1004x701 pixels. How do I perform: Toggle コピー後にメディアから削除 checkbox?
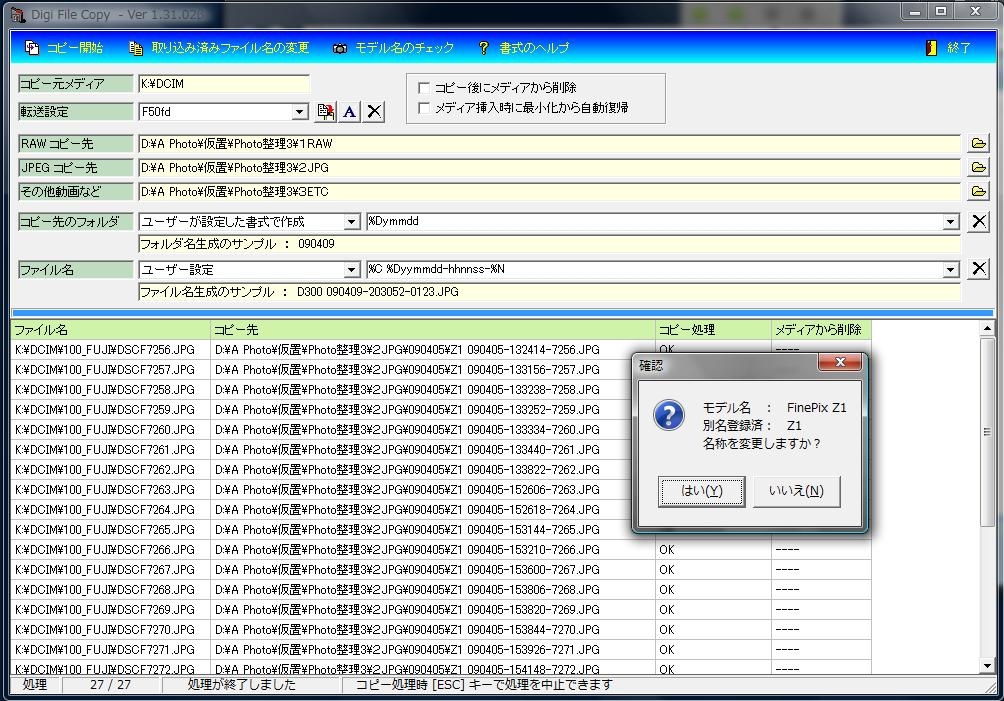click(423, 88)
